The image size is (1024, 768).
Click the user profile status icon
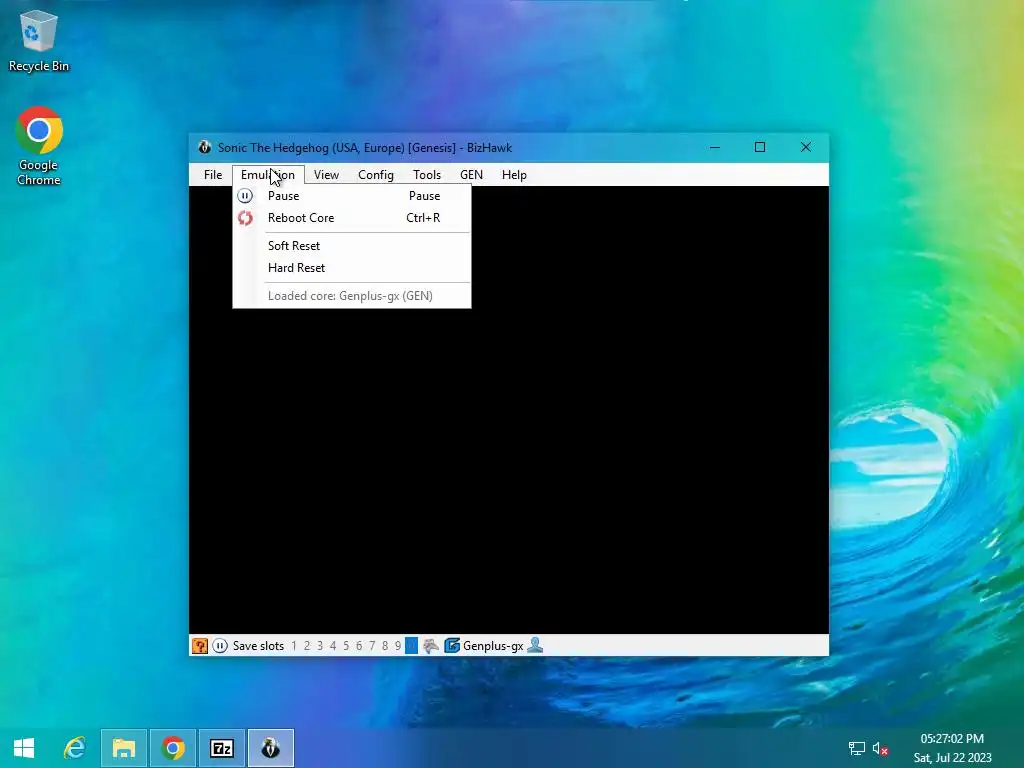[535, 646]
